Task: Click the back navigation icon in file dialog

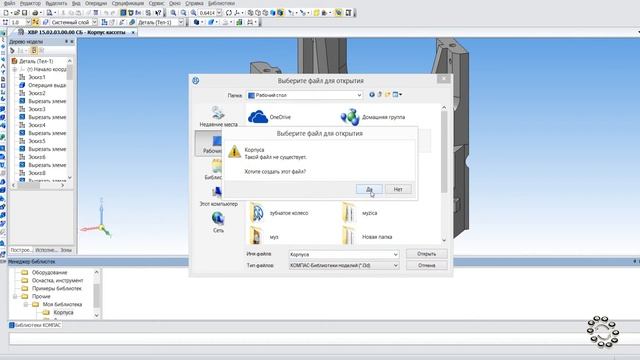Action: (372, 95)
